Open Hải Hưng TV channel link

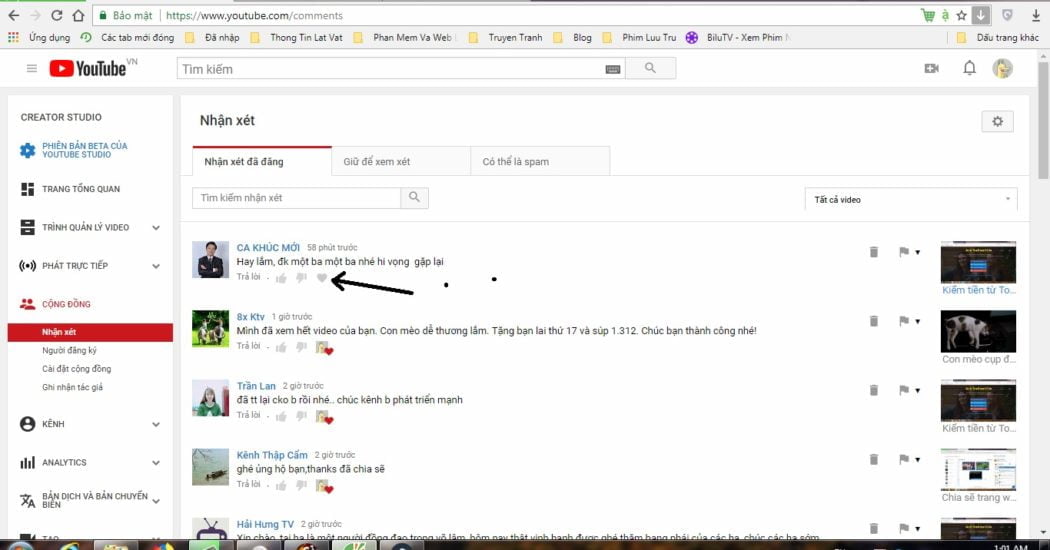click(265, 524)
